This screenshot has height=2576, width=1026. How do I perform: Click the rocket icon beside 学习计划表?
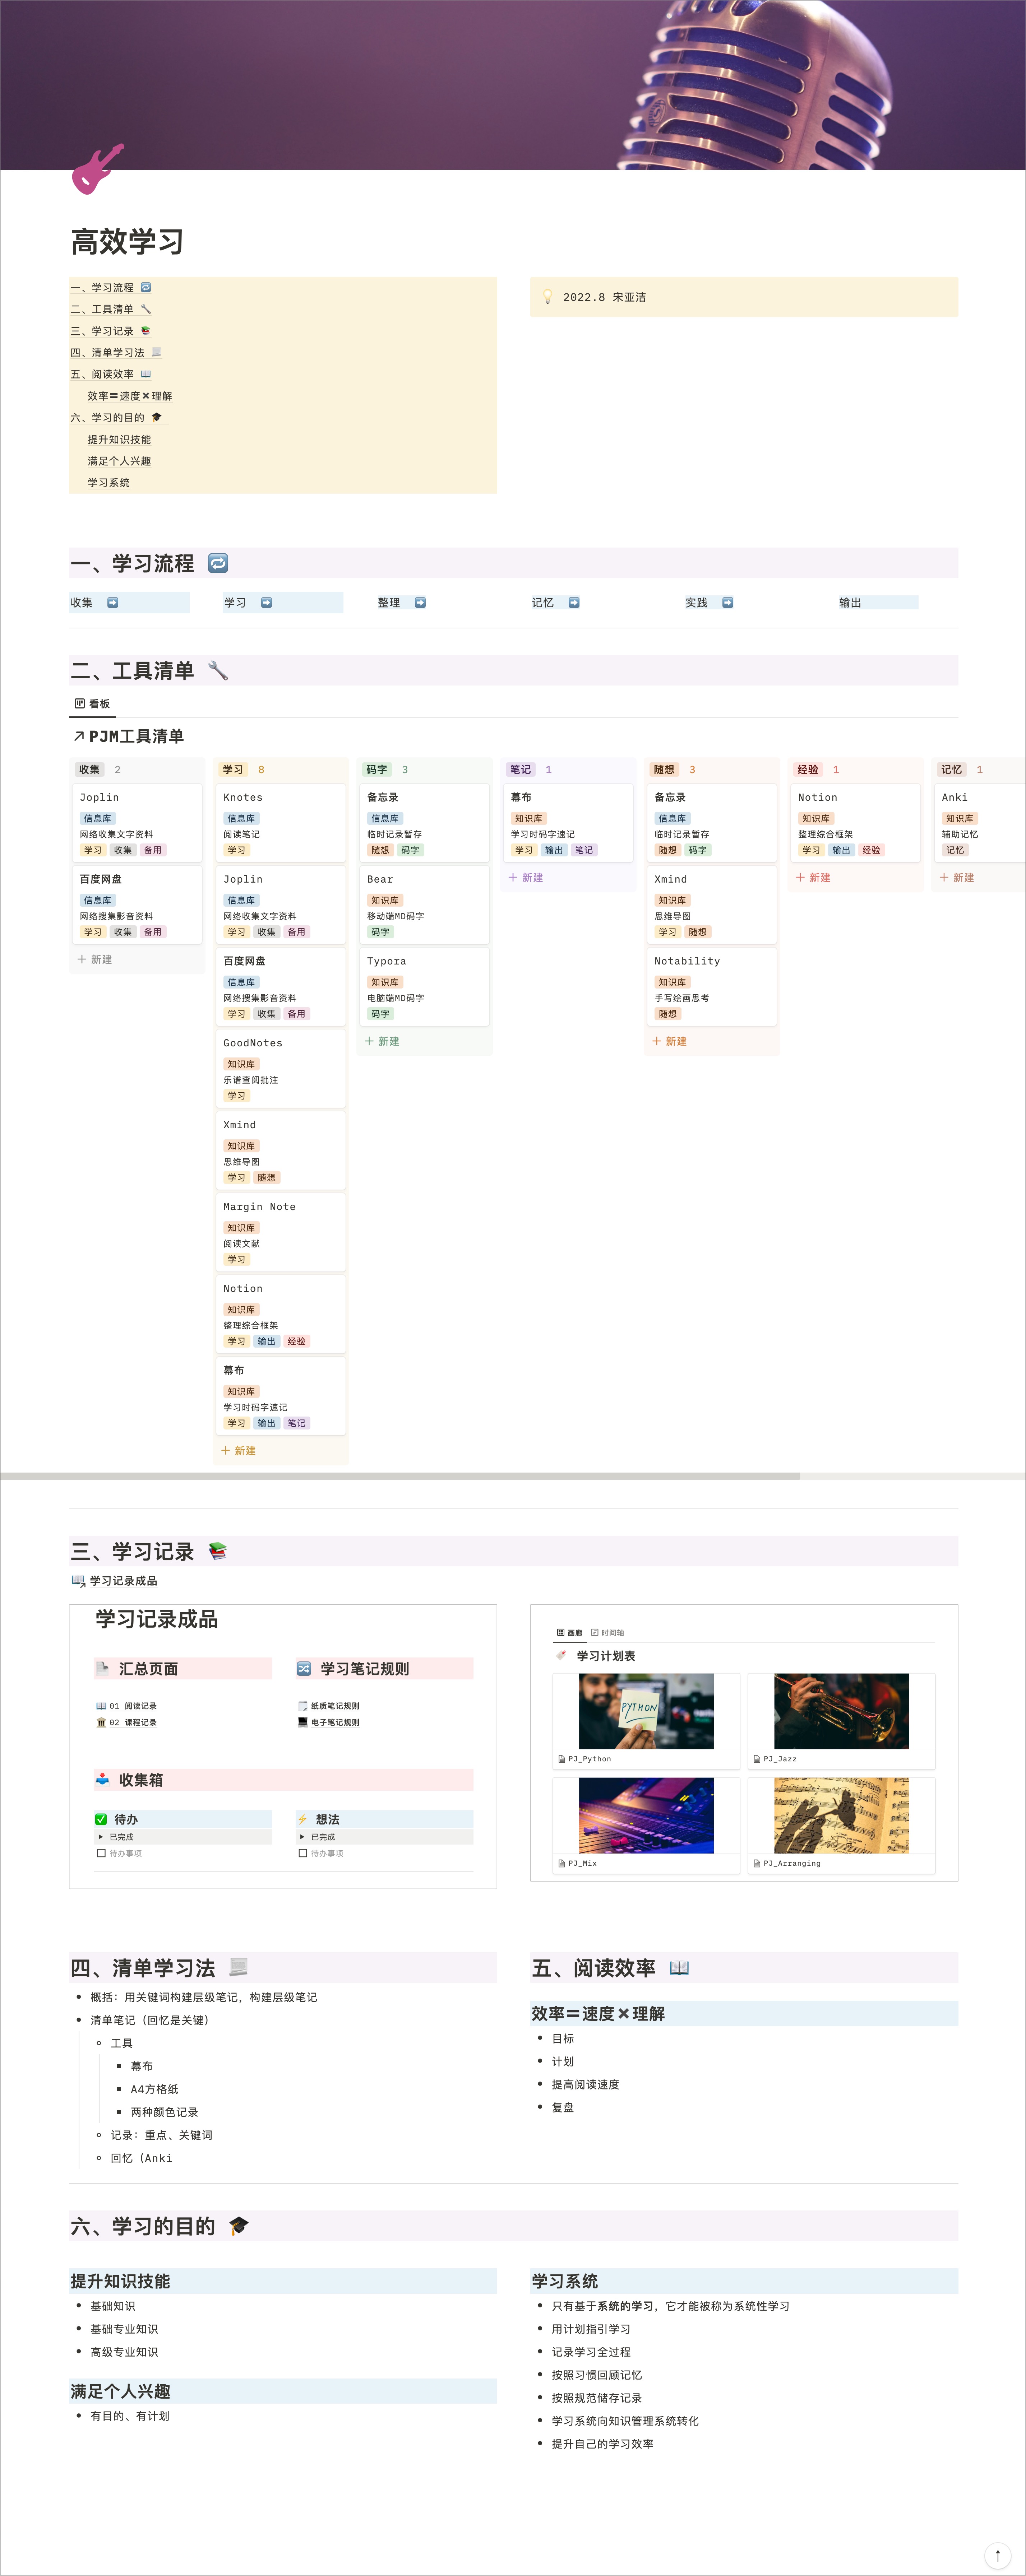click(561, 1656)
